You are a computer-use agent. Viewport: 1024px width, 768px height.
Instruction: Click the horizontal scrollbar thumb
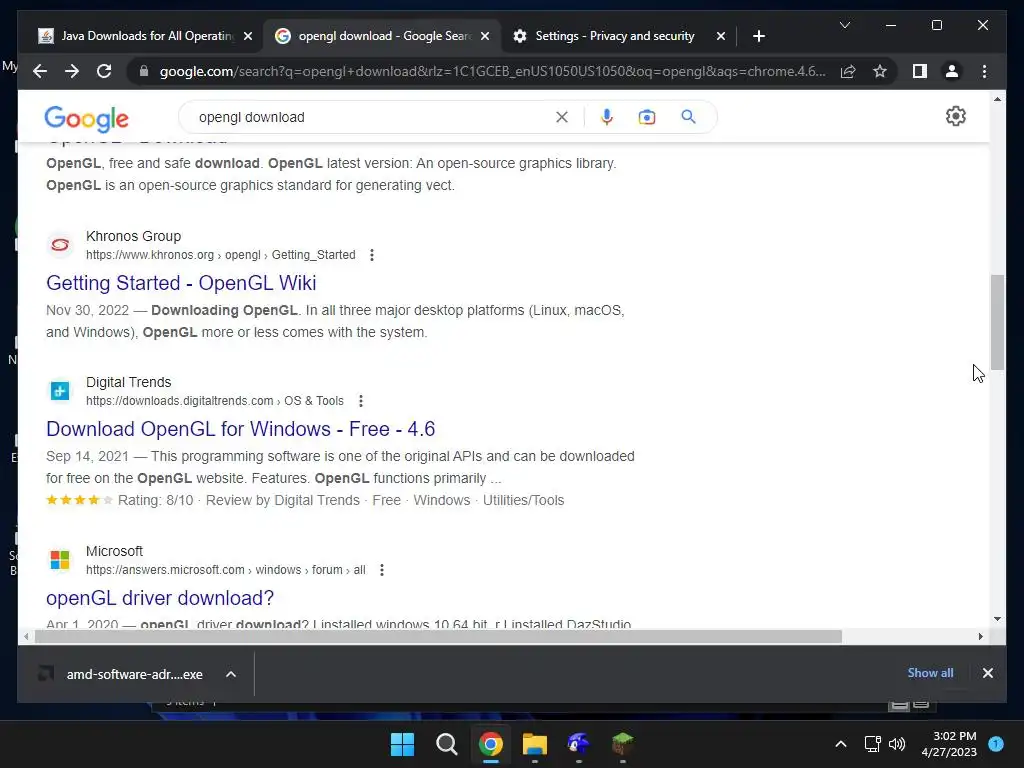click(438, 636)
